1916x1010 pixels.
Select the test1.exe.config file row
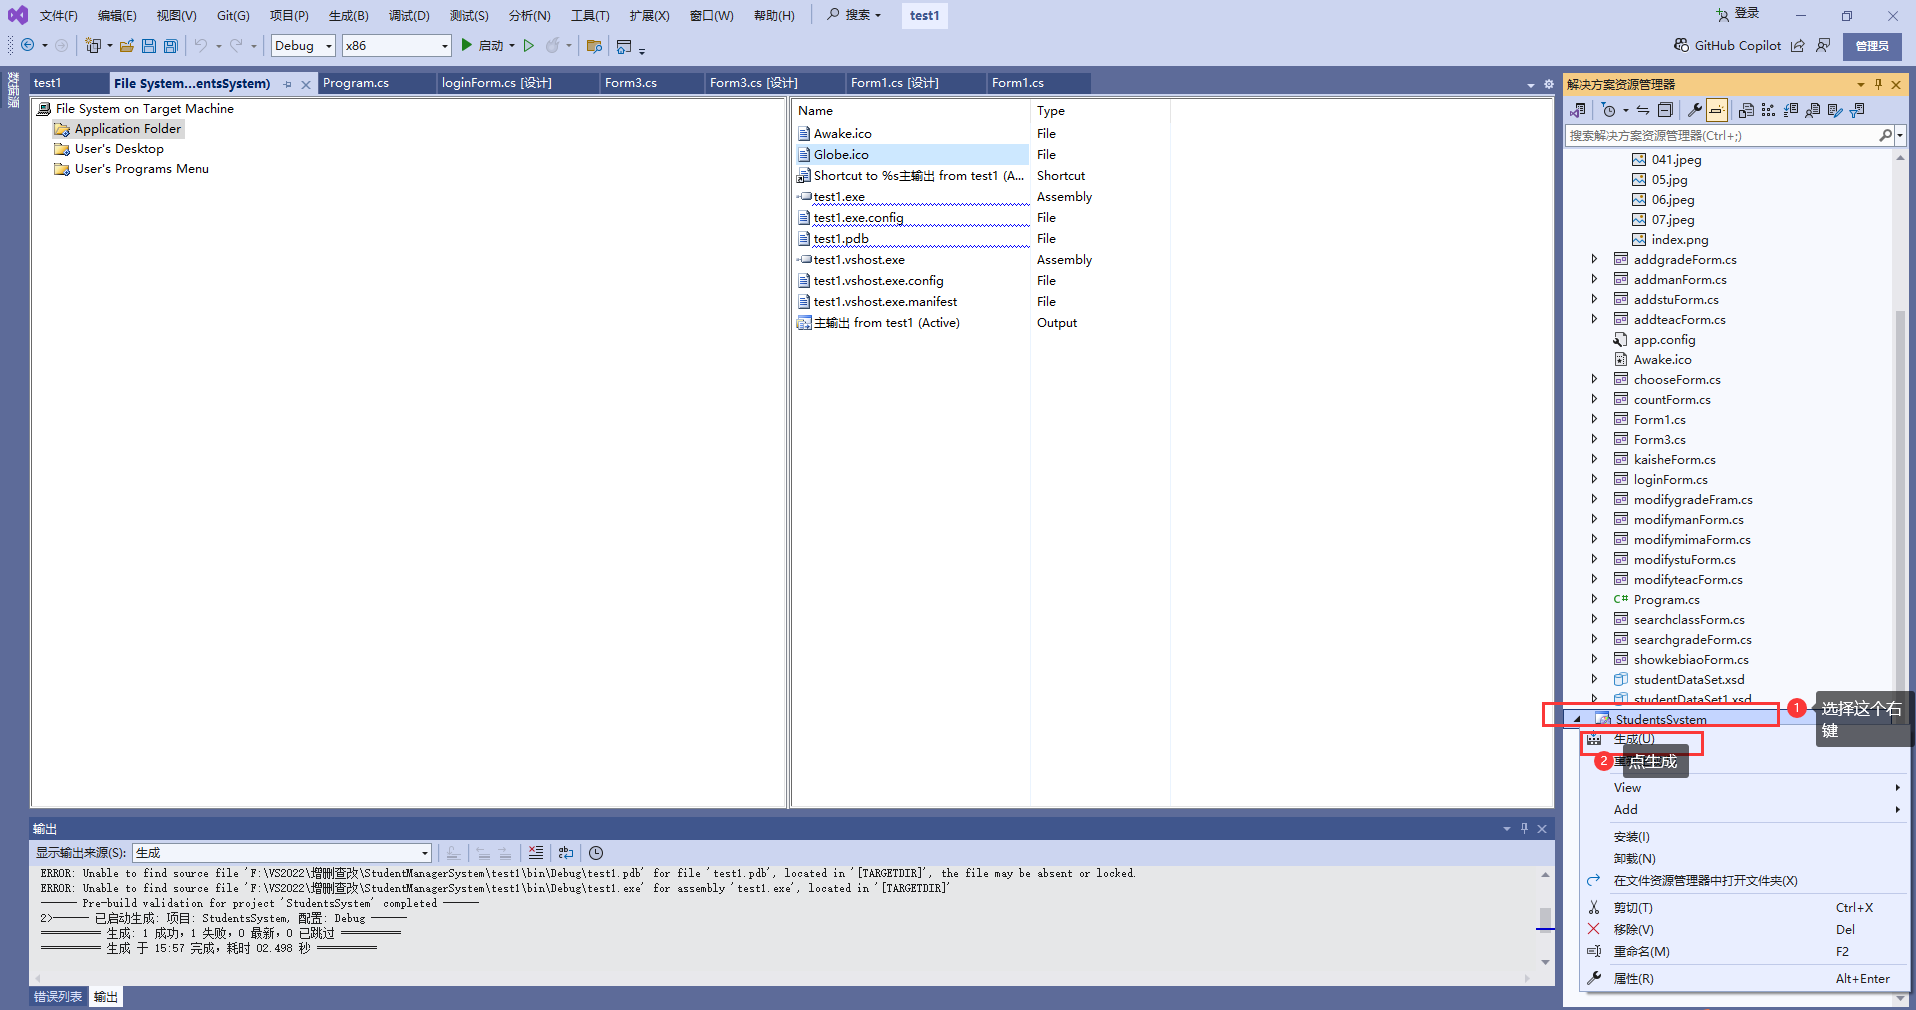(x=912, y=217)
